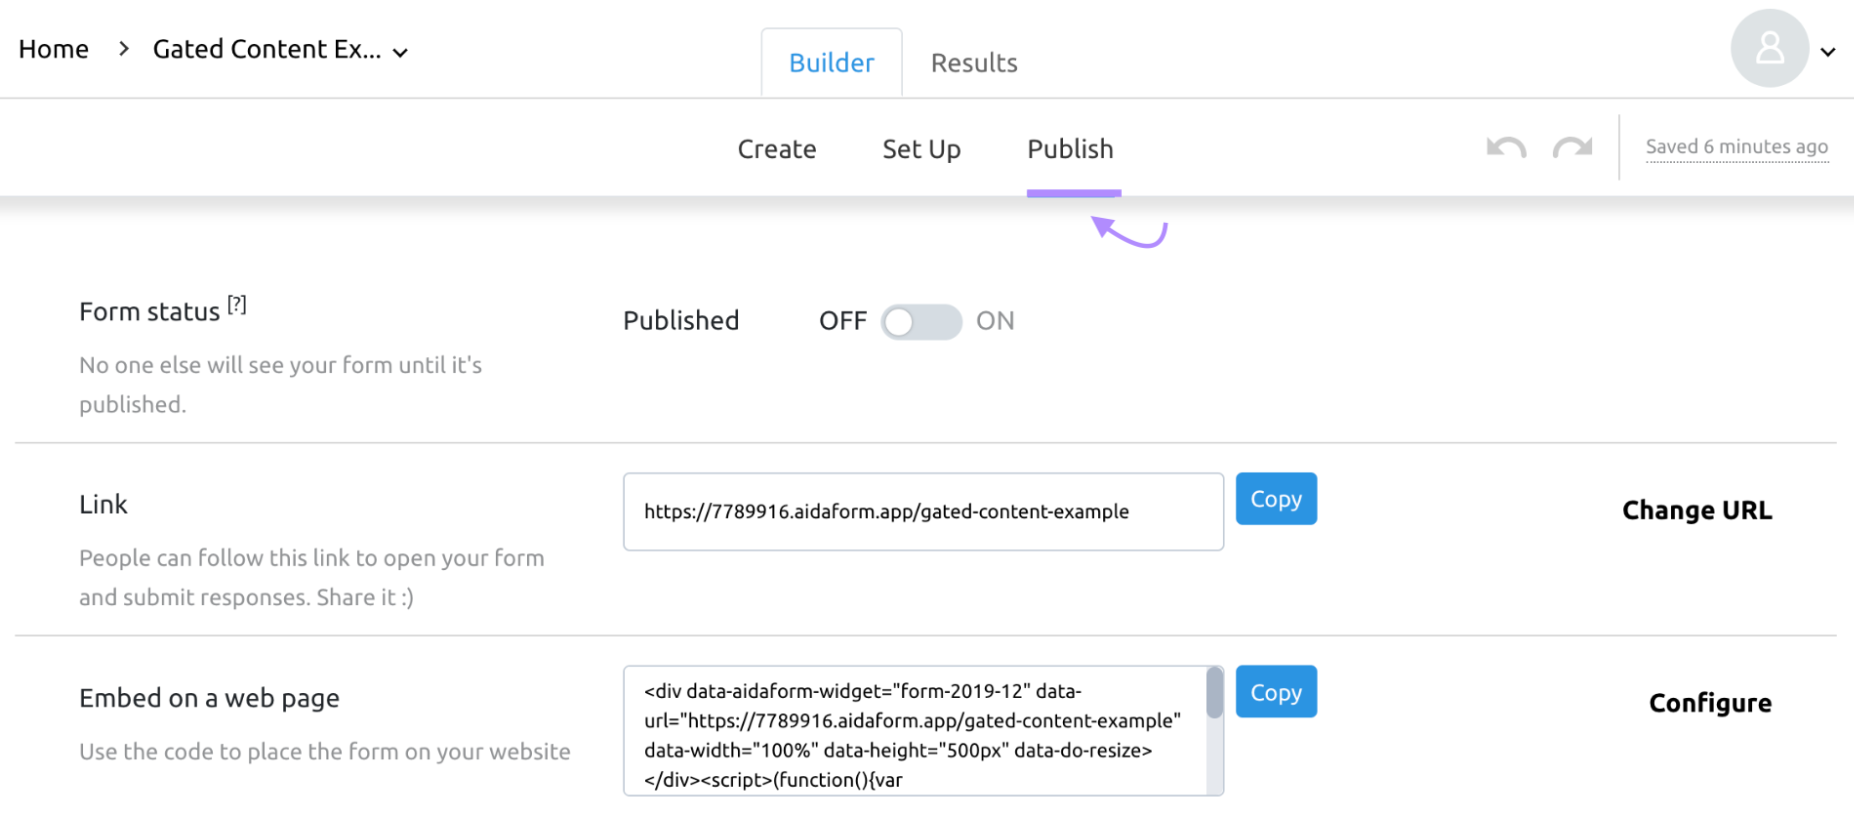
Task: Expand the account menu chevron
Action: tap(1828, 52)
